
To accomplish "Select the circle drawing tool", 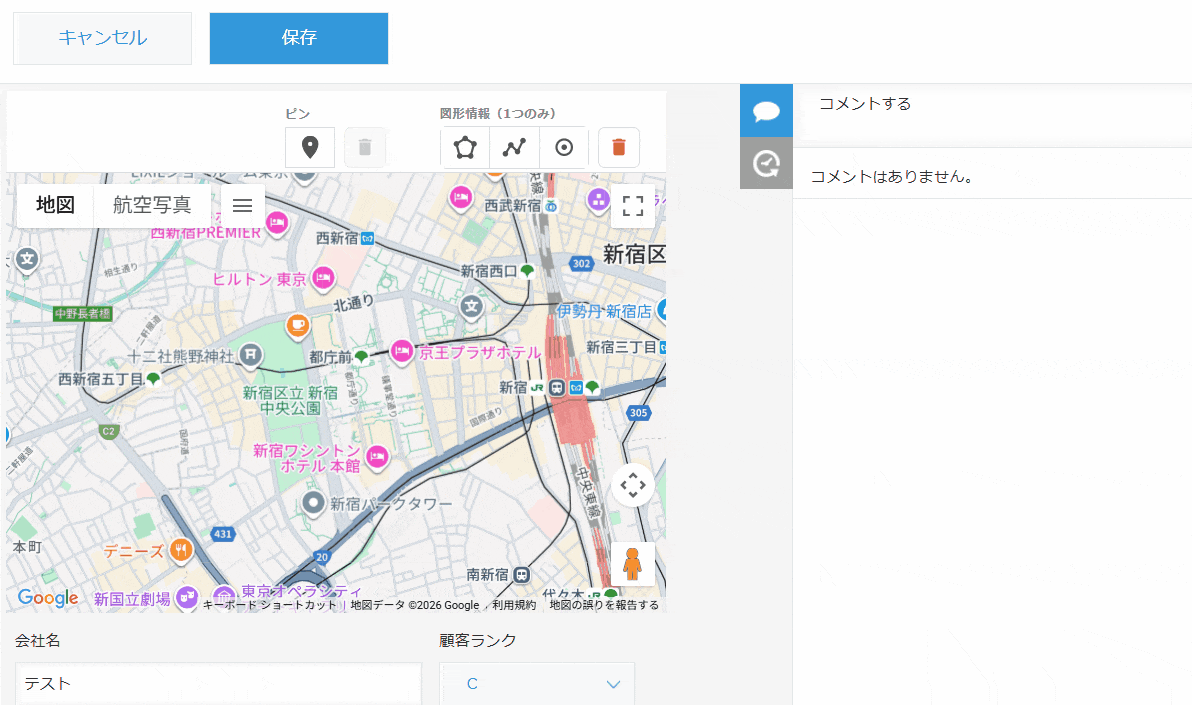I will point(564,147).
